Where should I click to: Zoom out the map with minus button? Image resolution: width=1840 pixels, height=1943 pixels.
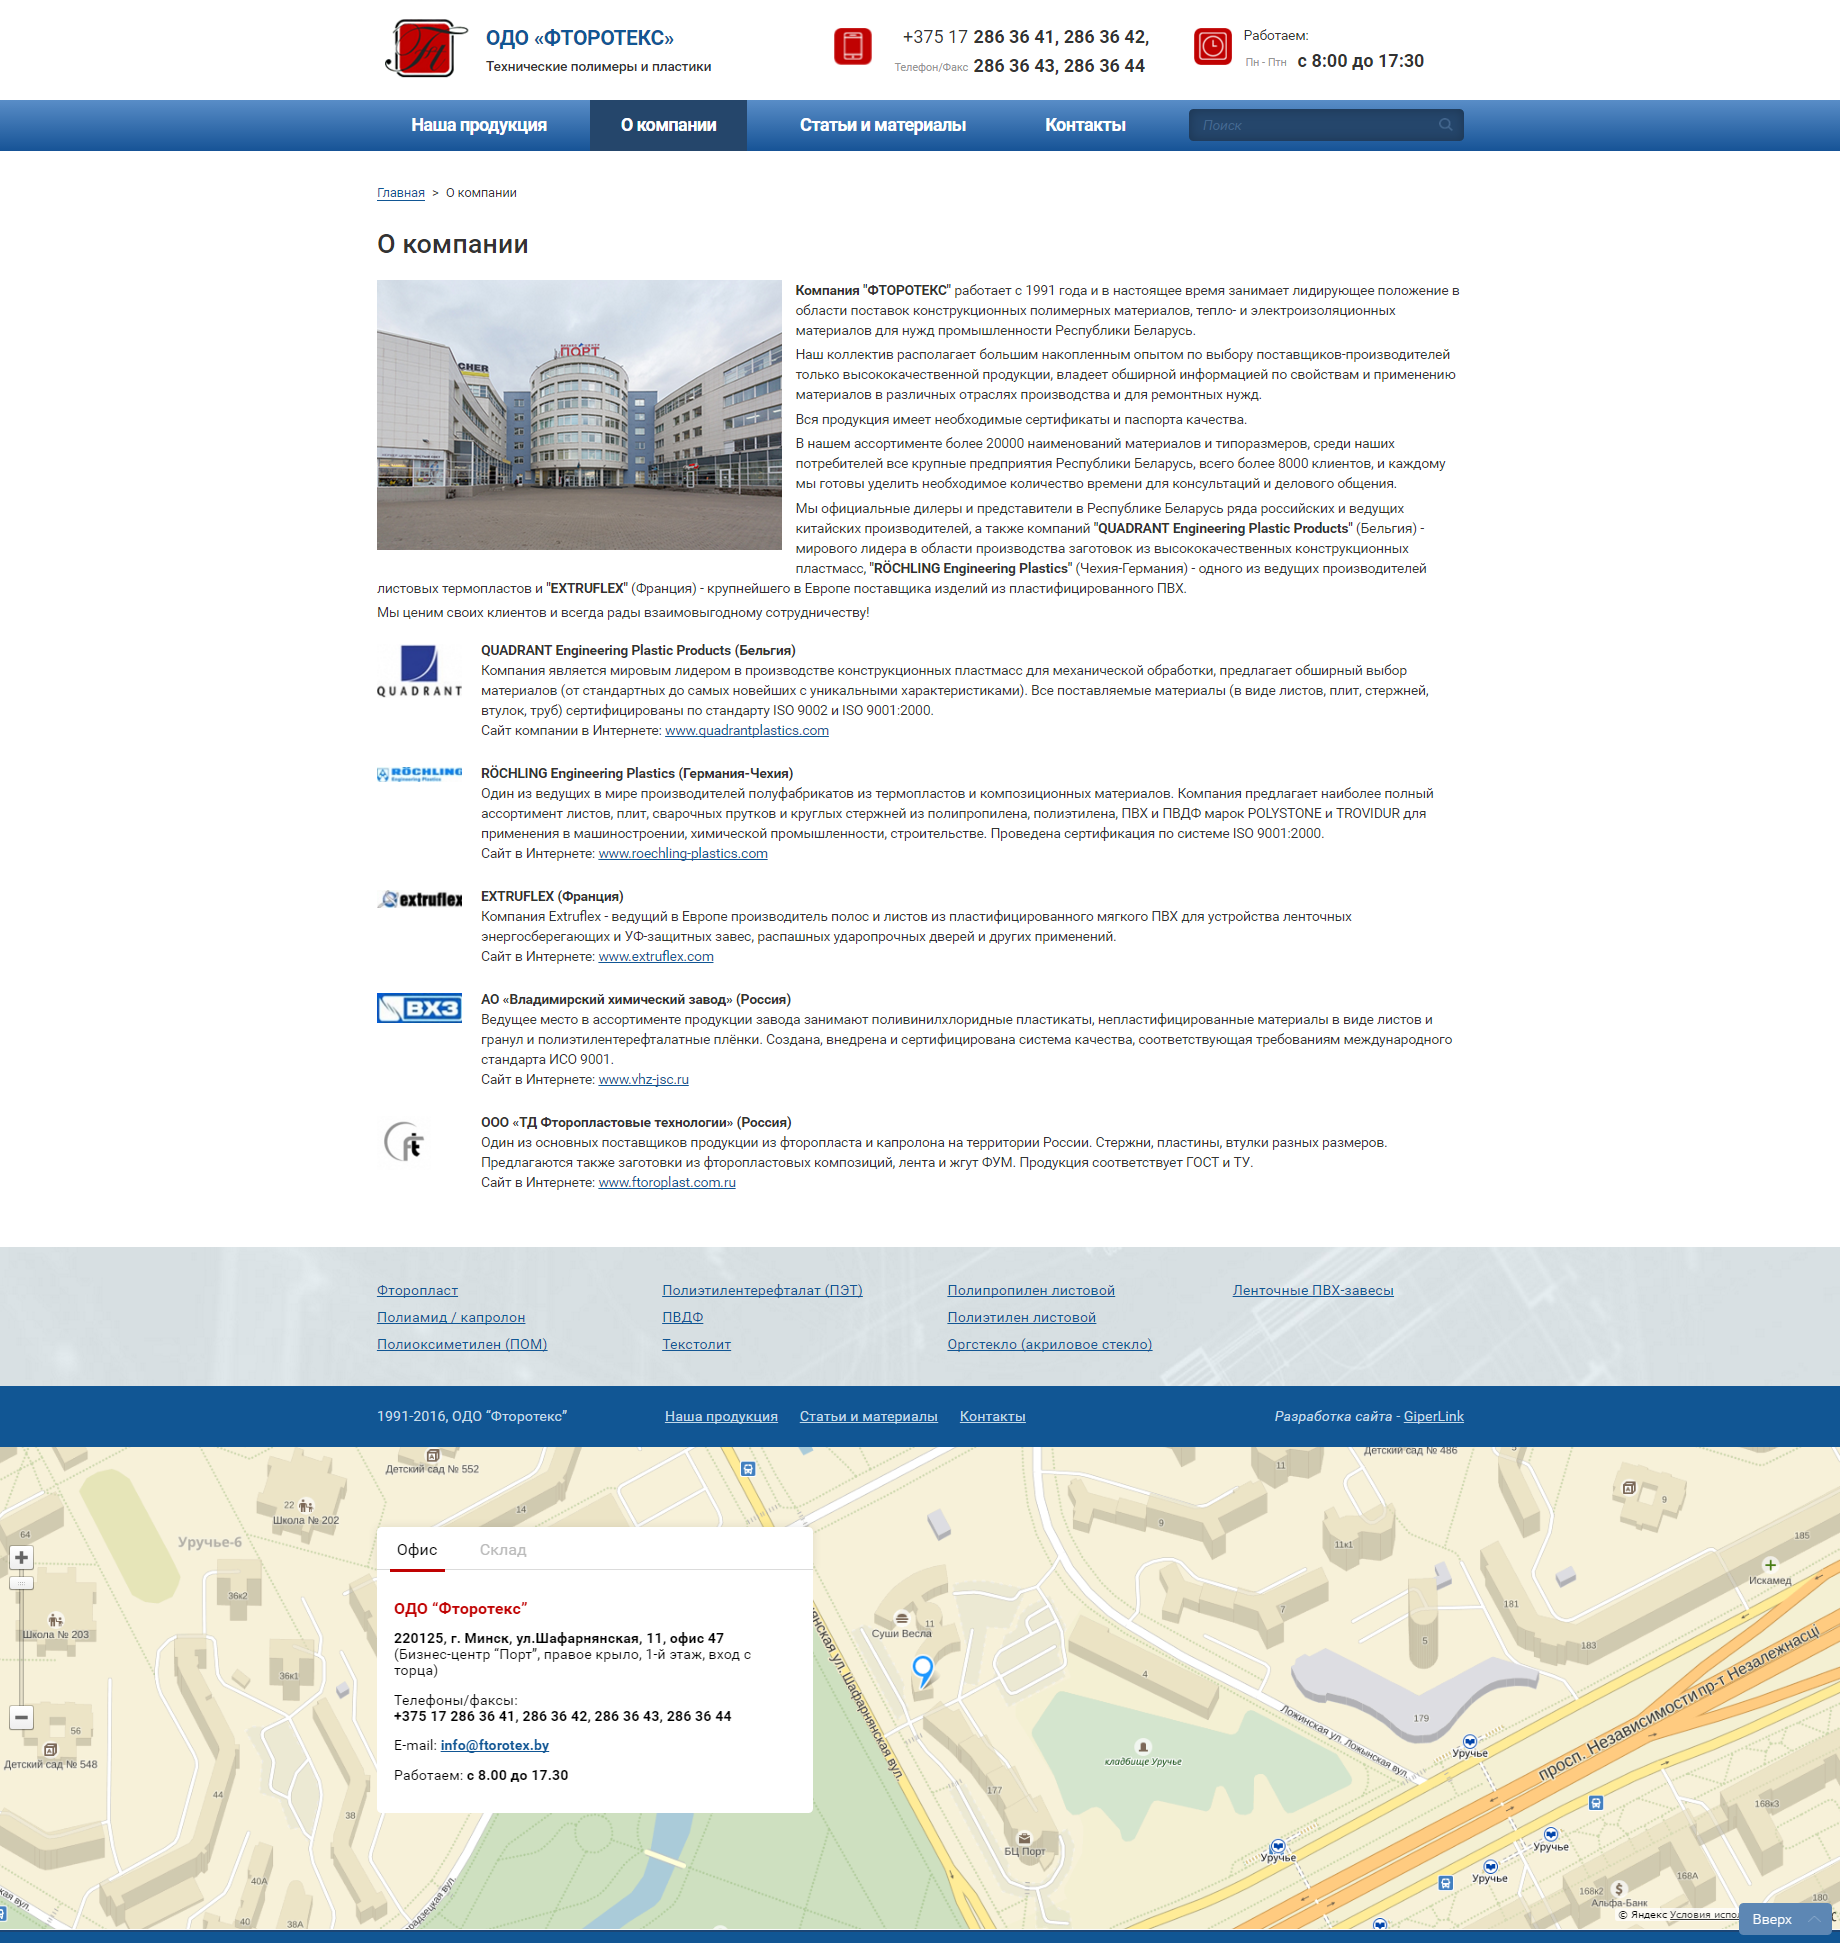click(x=21, y=1717)
